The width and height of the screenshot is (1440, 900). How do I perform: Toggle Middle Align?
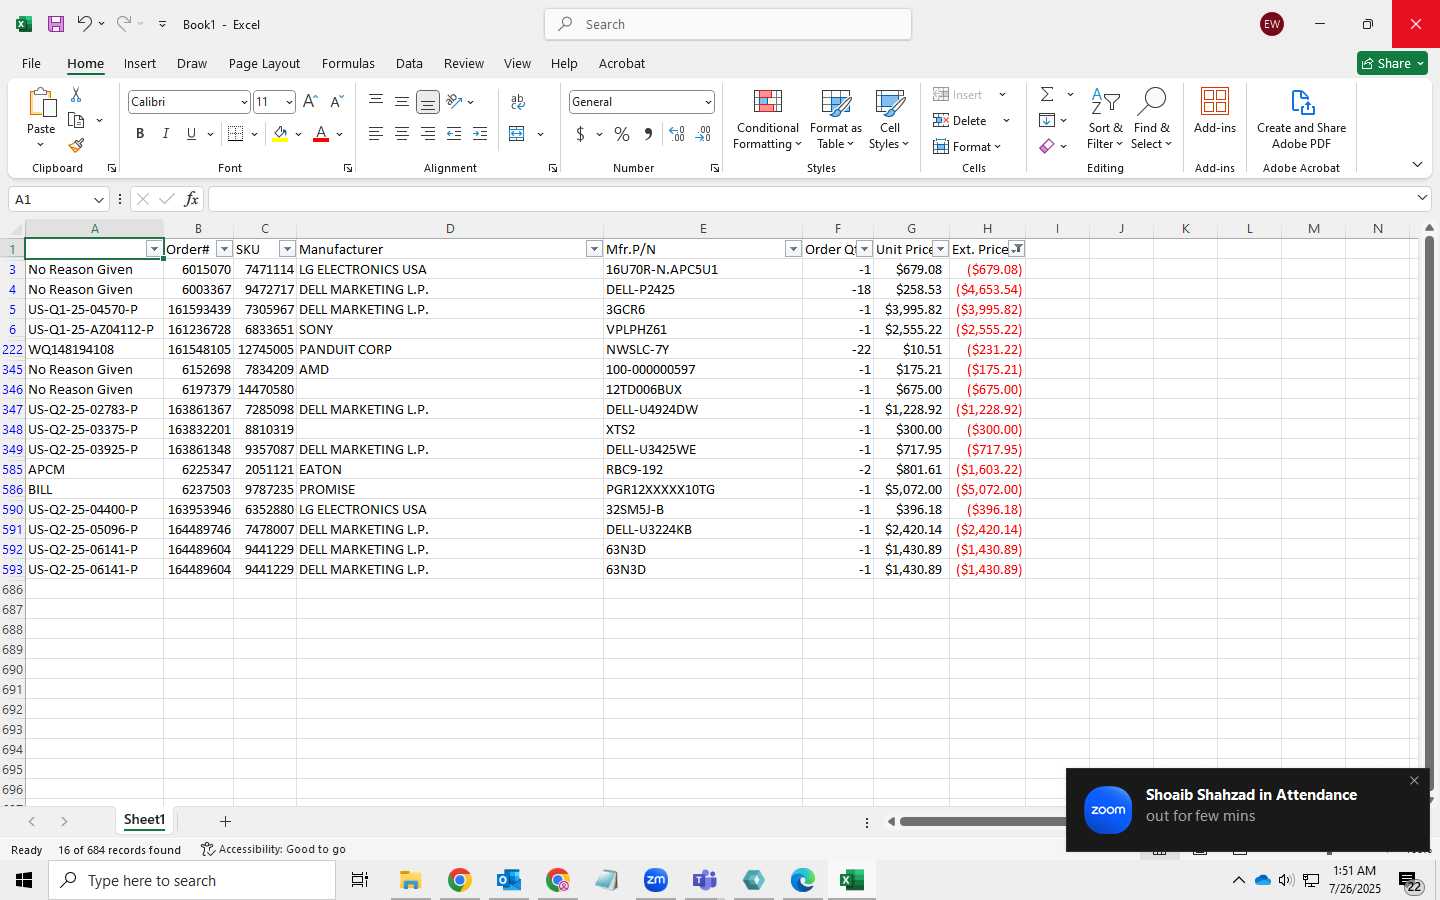coord(402,102)
